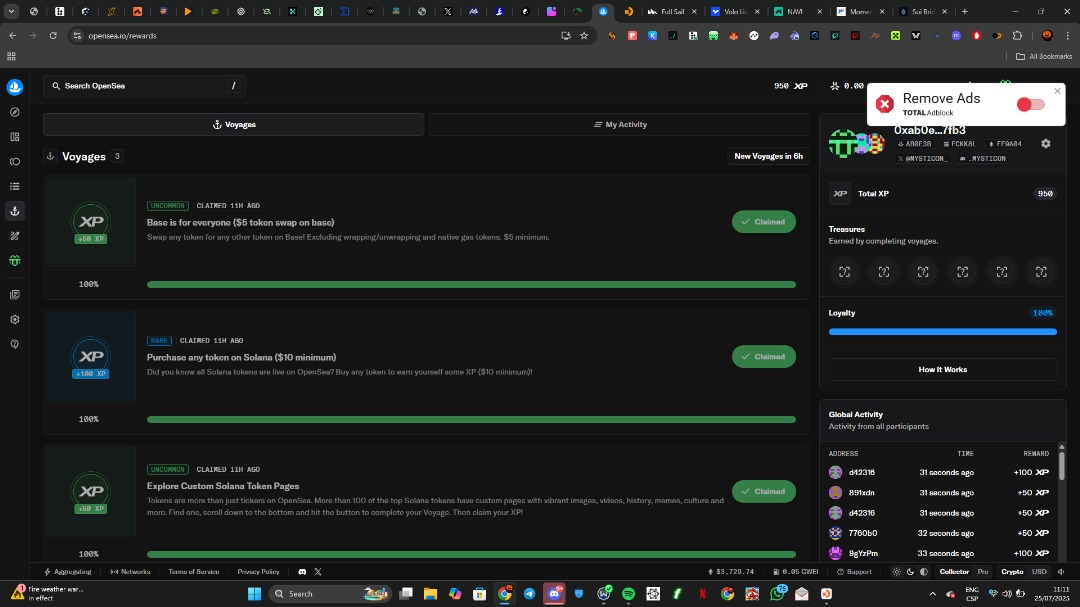Open the compass Discover icon in sidebar
This screenshot has height=607, width=1080.
coord(14,112)
